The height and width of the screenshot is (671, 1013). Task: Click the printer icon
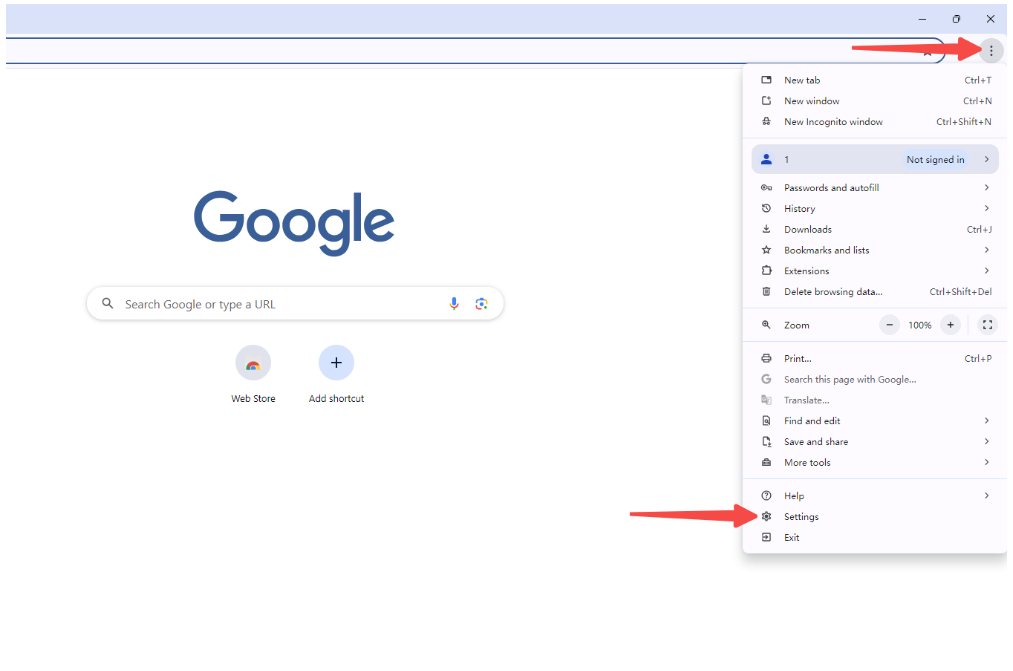pyautogui.click(x=766, y=358)
